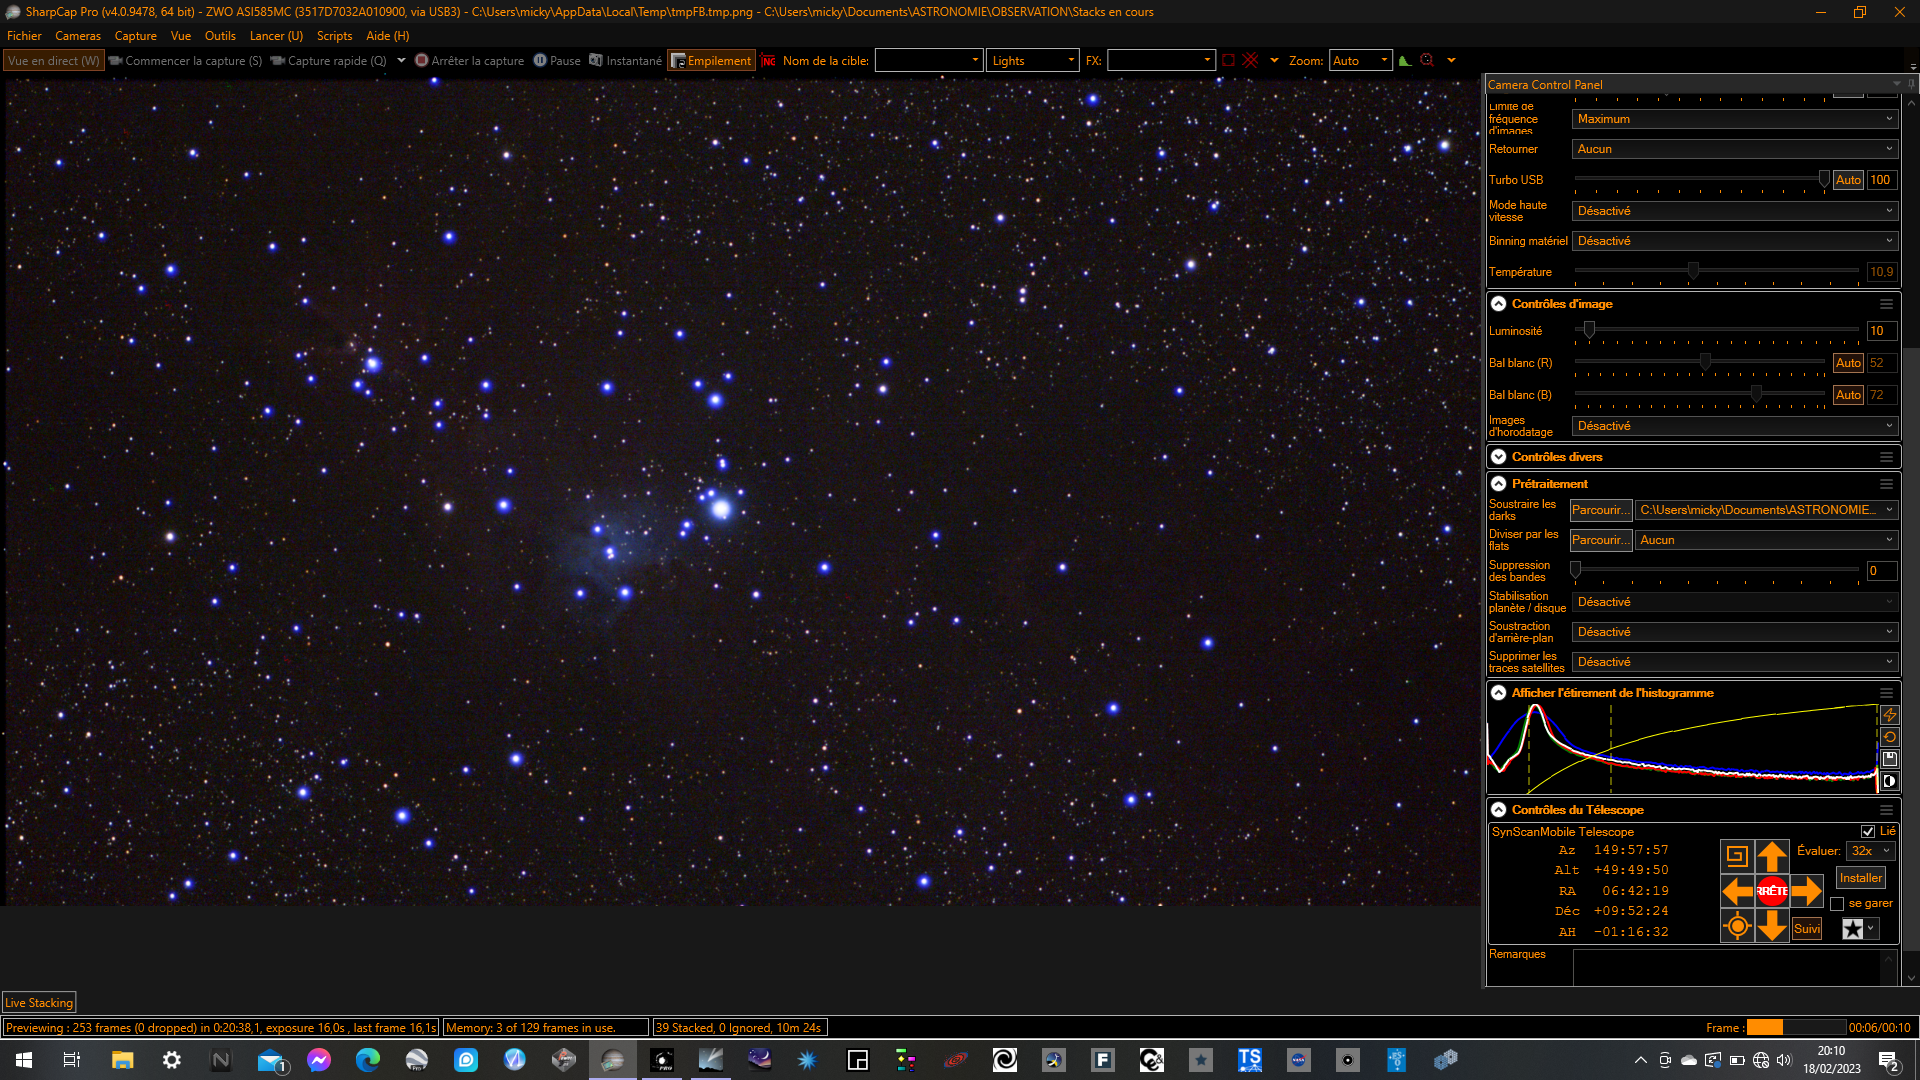
Task: Toggle Vue en direct (W) button
Action: coord(54,61)
